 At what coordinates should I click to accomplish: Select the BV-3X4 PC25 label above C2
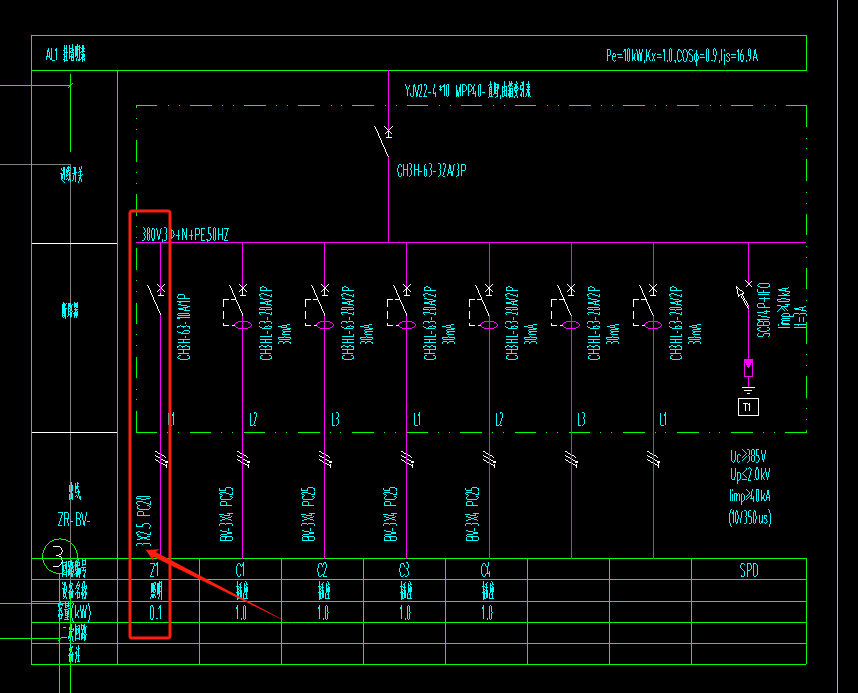[309, 514]
